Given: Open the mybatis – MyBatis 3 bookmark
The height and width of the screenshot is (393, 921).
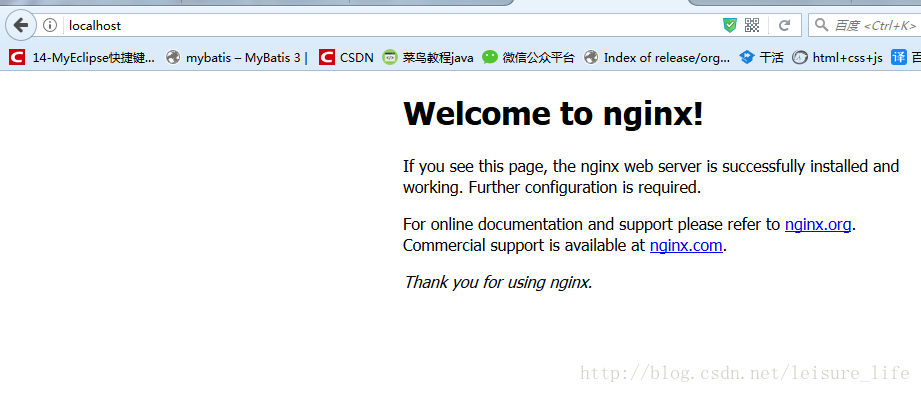Looking at the screenshot, I should (x=237, y=58).
